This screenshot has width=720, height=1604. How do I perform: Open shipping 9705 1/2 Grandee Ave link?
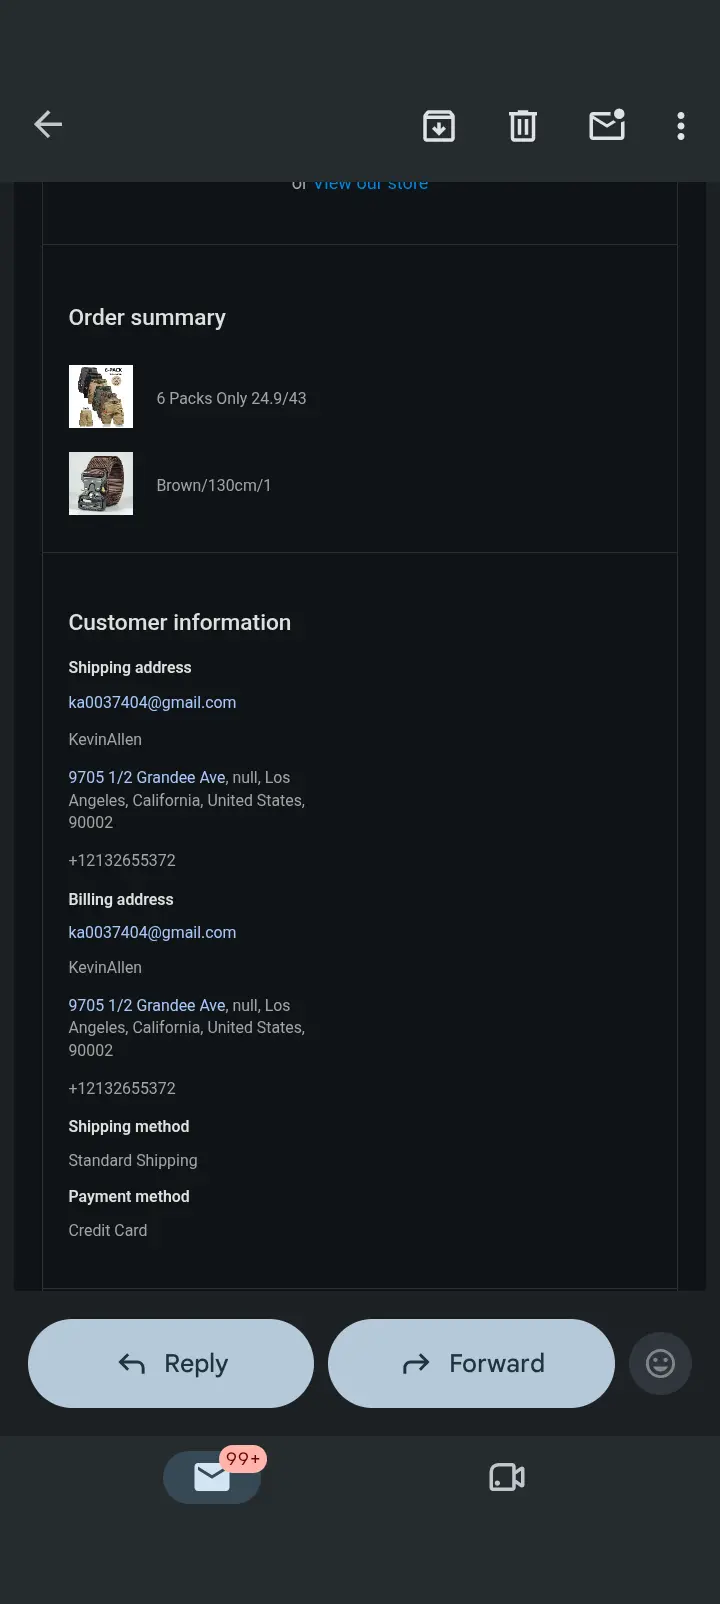pyautogui.click(x=147, y=777)
